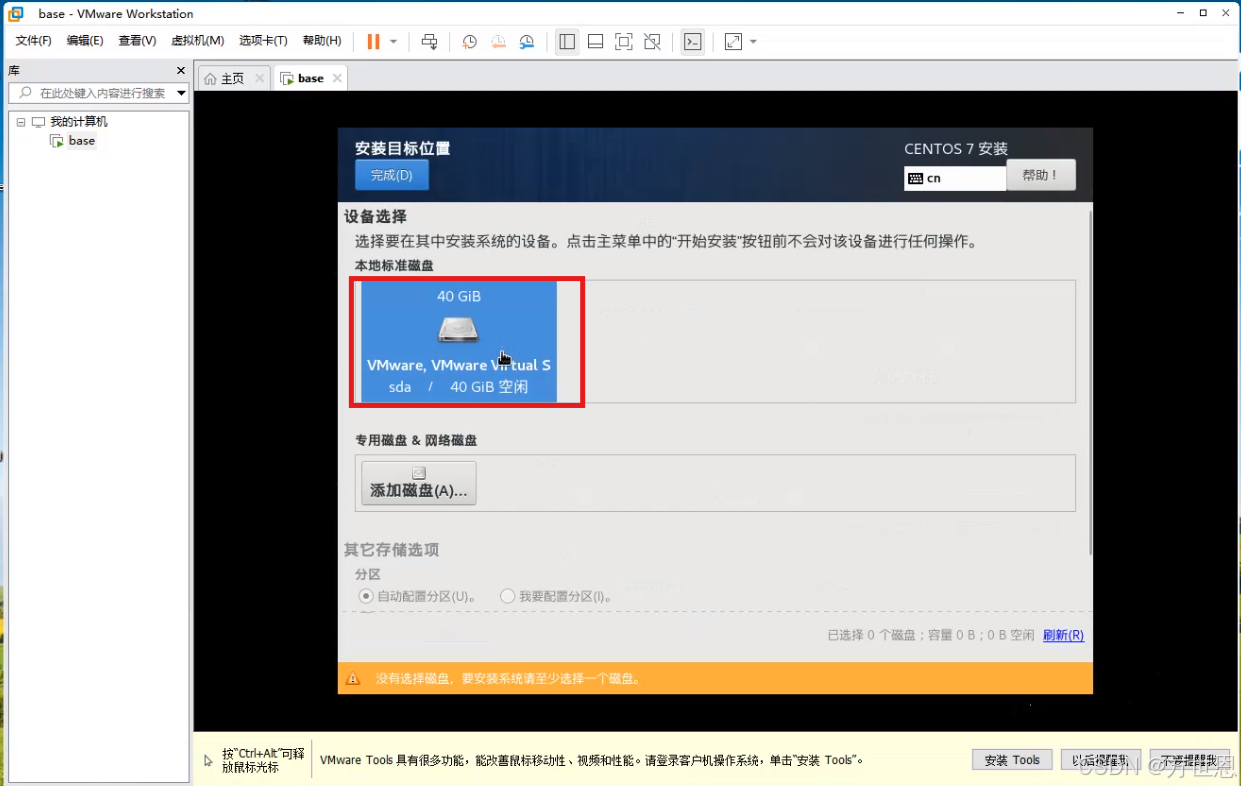
Task: Open the console view icon
Action: coord(692,41)
